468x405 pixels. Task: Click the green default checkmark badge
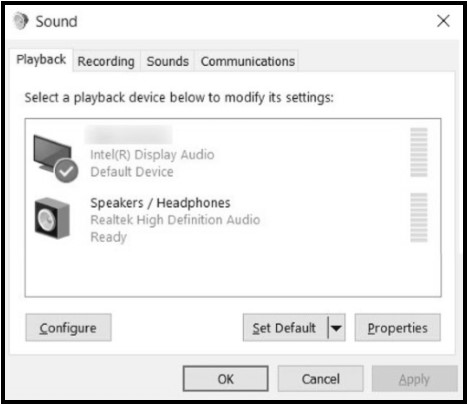click(x=66, y=171)
